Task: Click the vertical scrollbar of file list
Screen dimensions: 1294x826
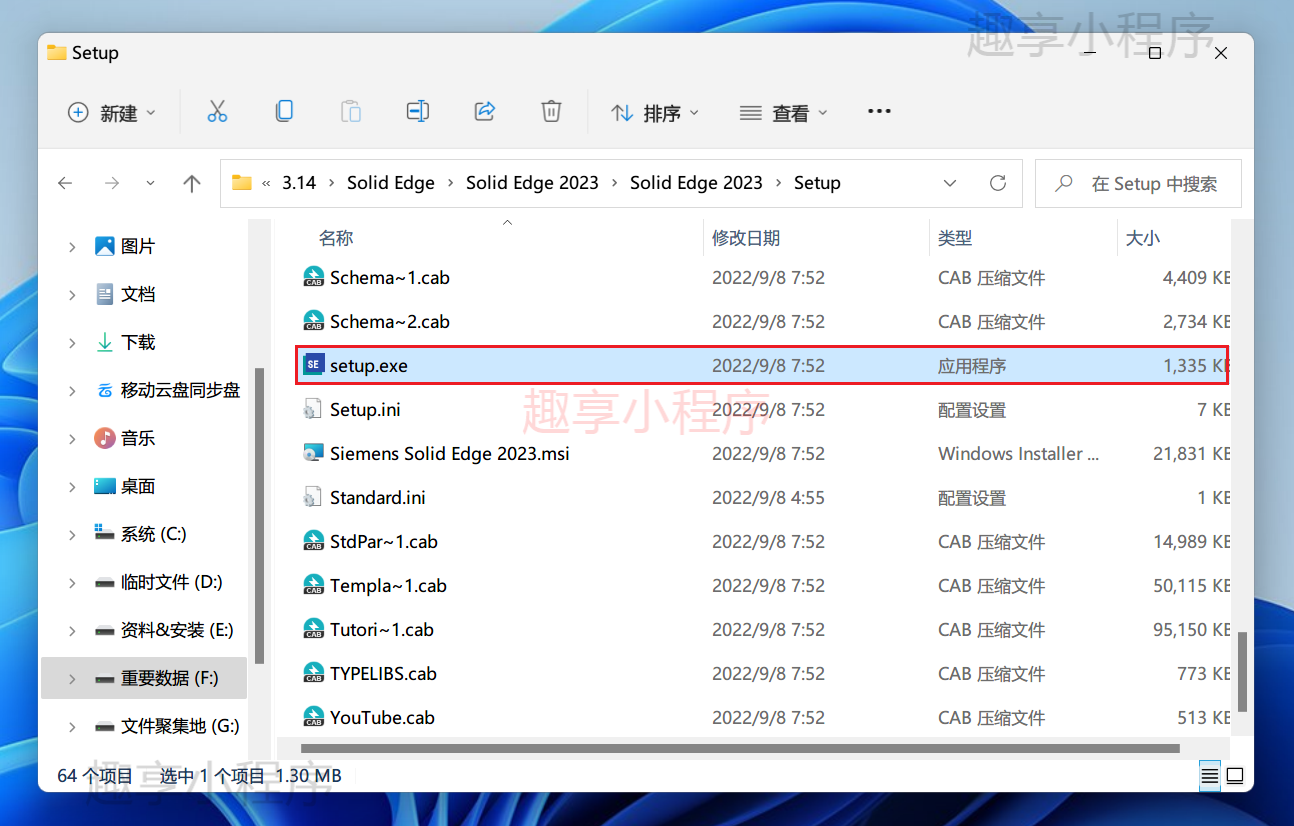Action: [x=1243, y=671]
